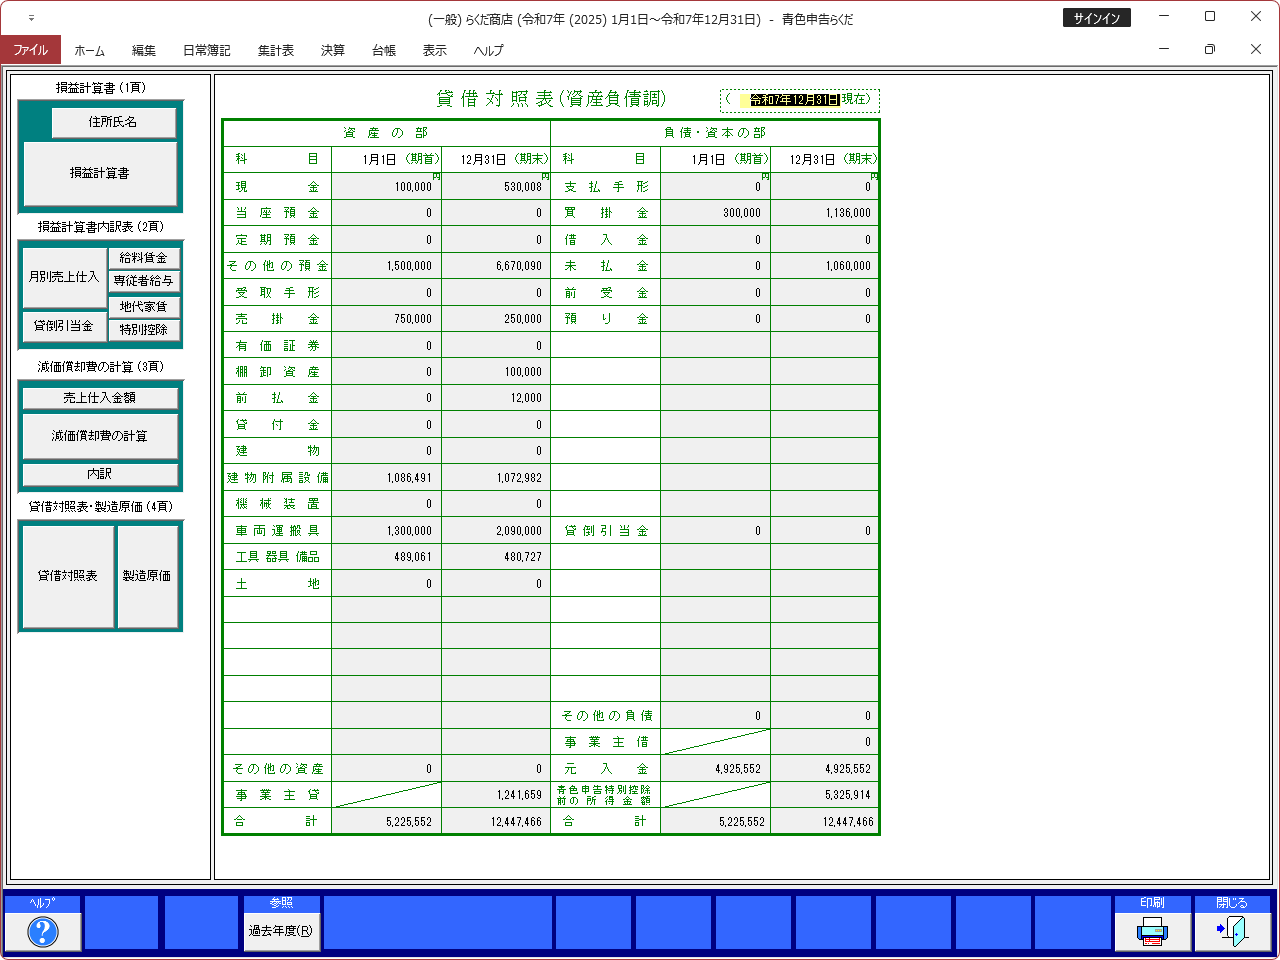The height and width of the screenshot is (960, 1280).
Task: Open the 損益計算書 page
Action: coord(99,173)
